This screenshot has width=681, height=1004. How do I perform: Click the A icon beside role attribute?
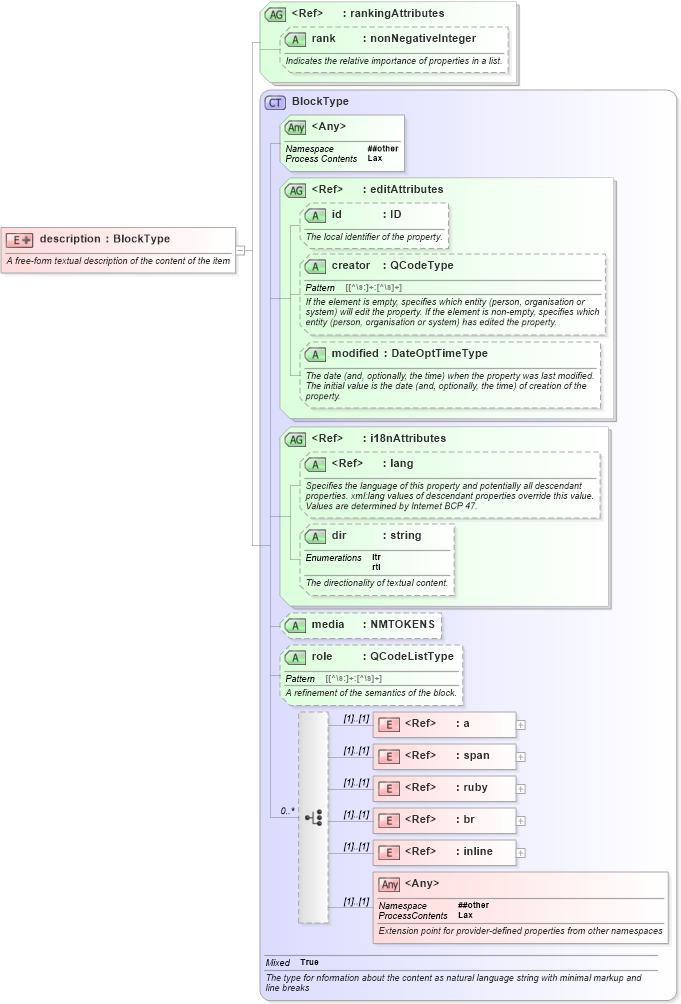coord(295,658)
